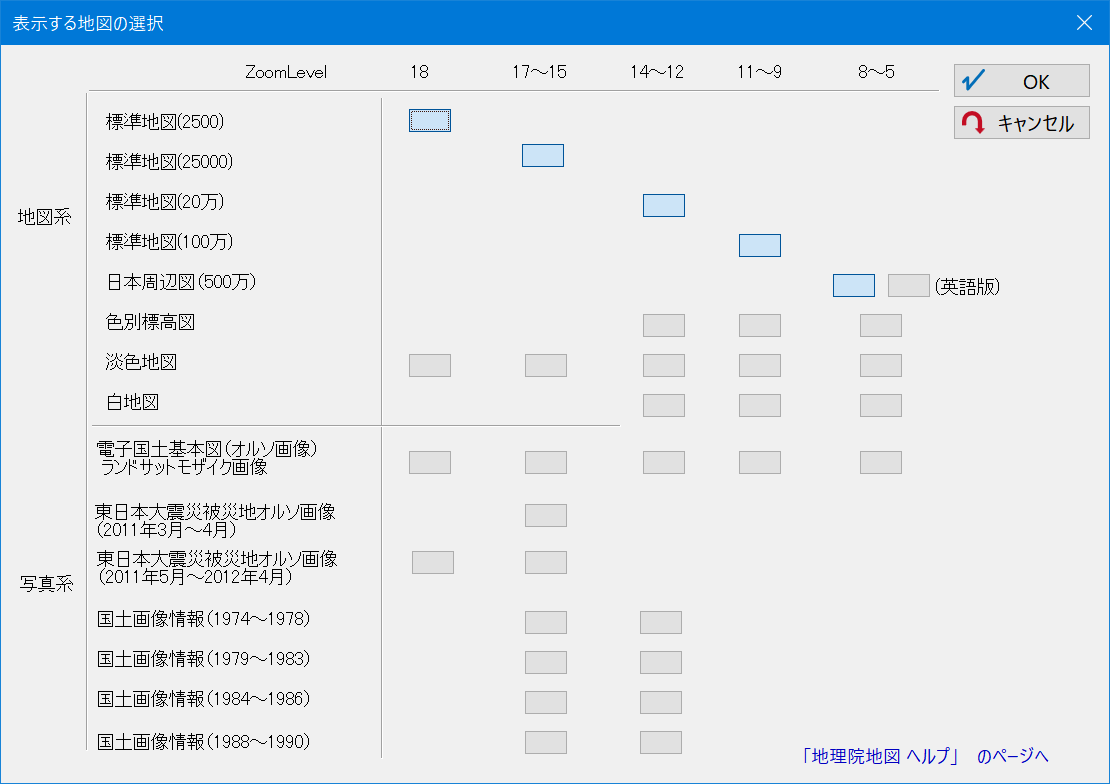Enable 国土画像情報(1984～1986) at zoom 14～12

coord(661,702)
